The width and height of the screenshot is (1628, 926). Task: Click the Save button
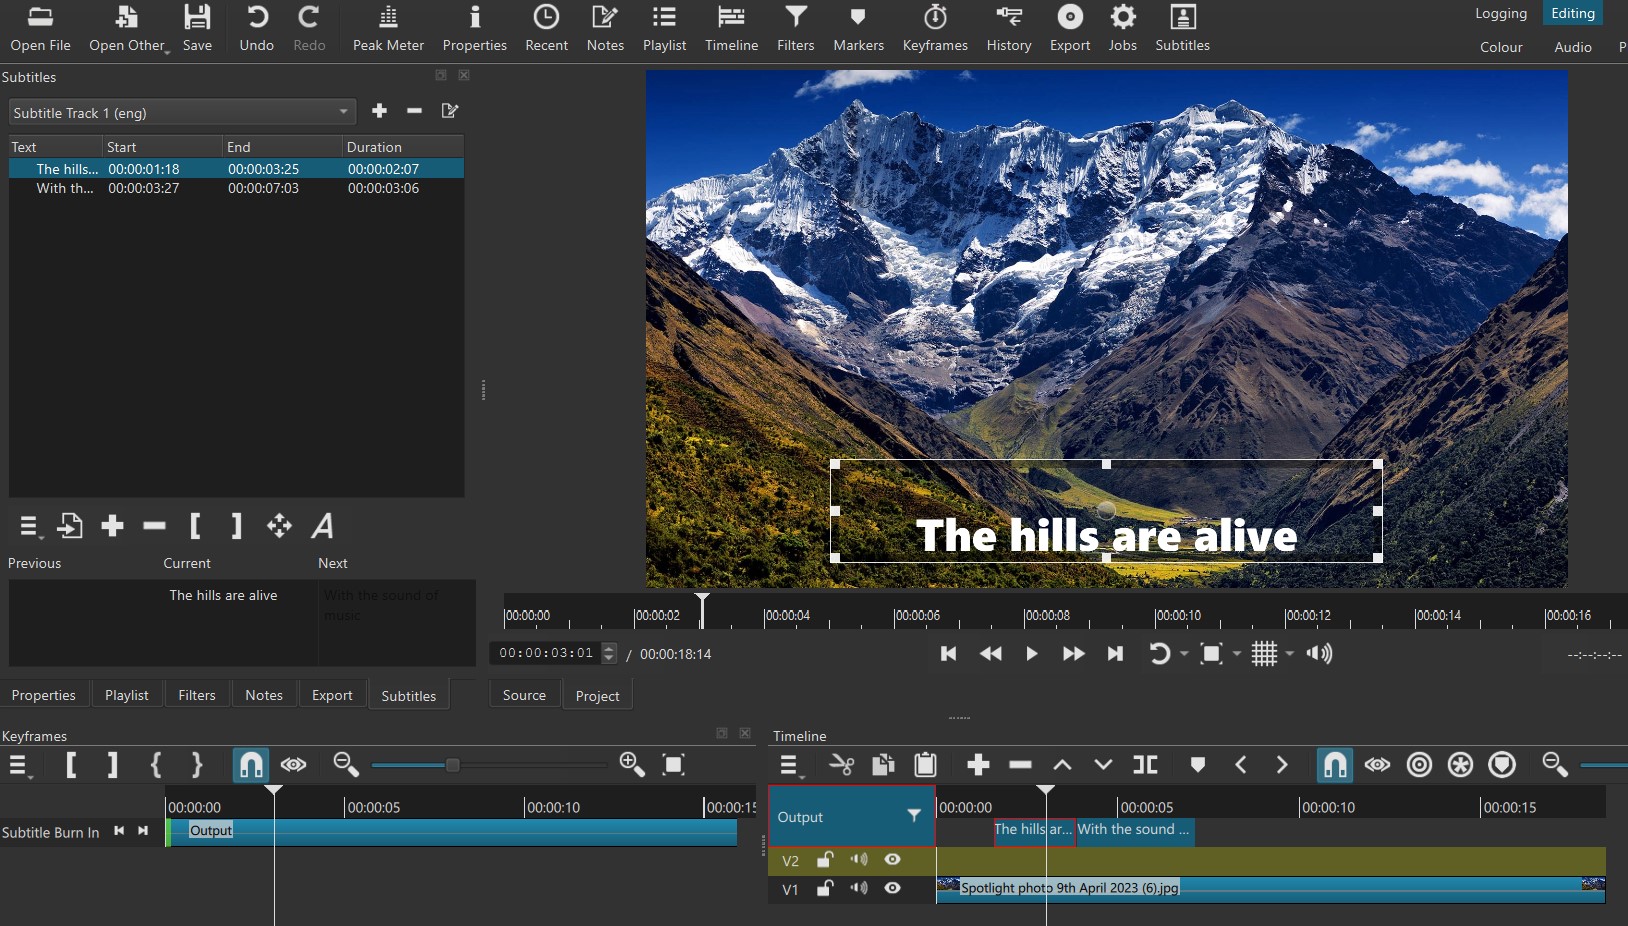pyautogui.click(x=197, y=29)
